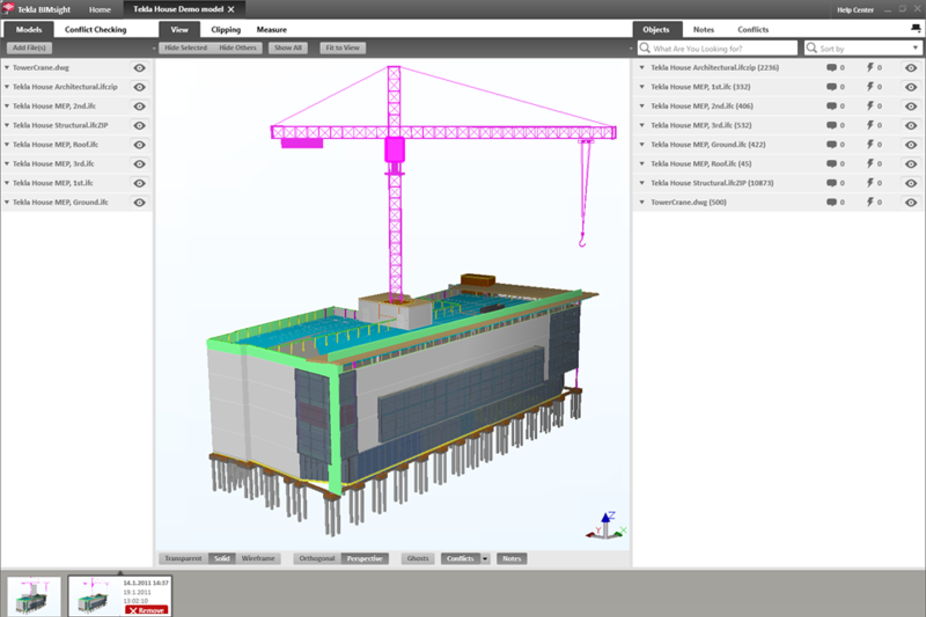Close the Tekla House Demo model tab
926x617 pixels.
231,9
